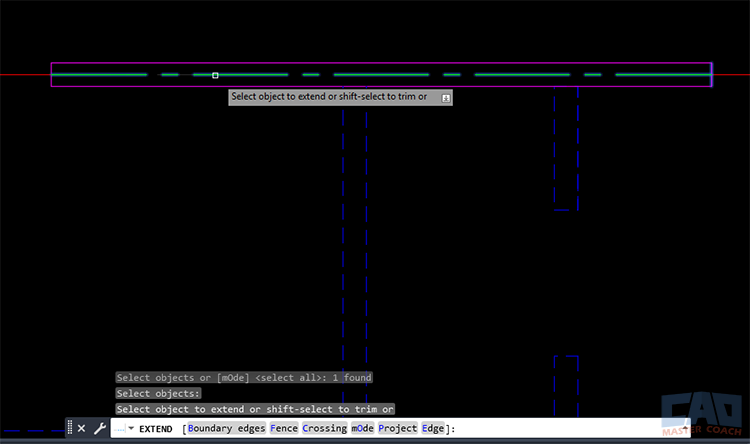
Task: Open command line customize wrench icon
Action: [99, 428]
